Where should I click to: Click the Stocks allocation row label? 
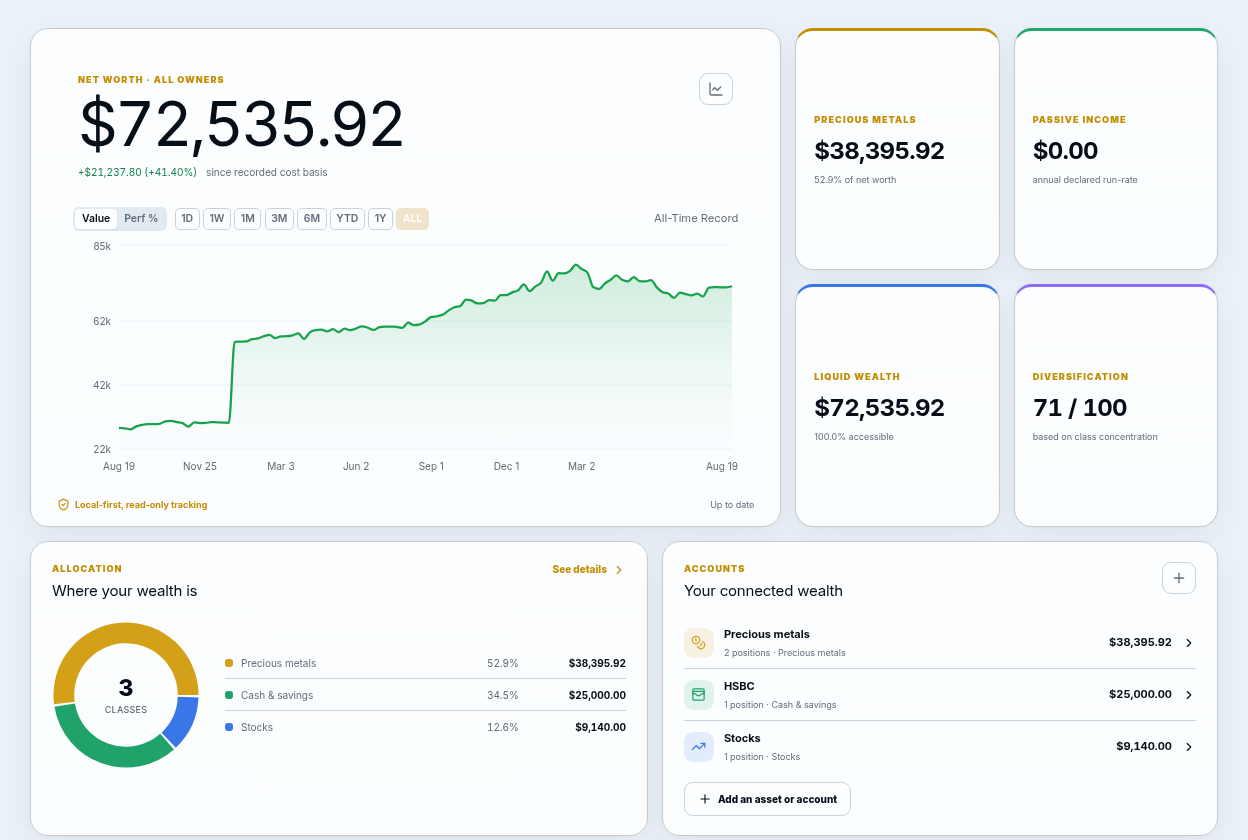(257, 727)
